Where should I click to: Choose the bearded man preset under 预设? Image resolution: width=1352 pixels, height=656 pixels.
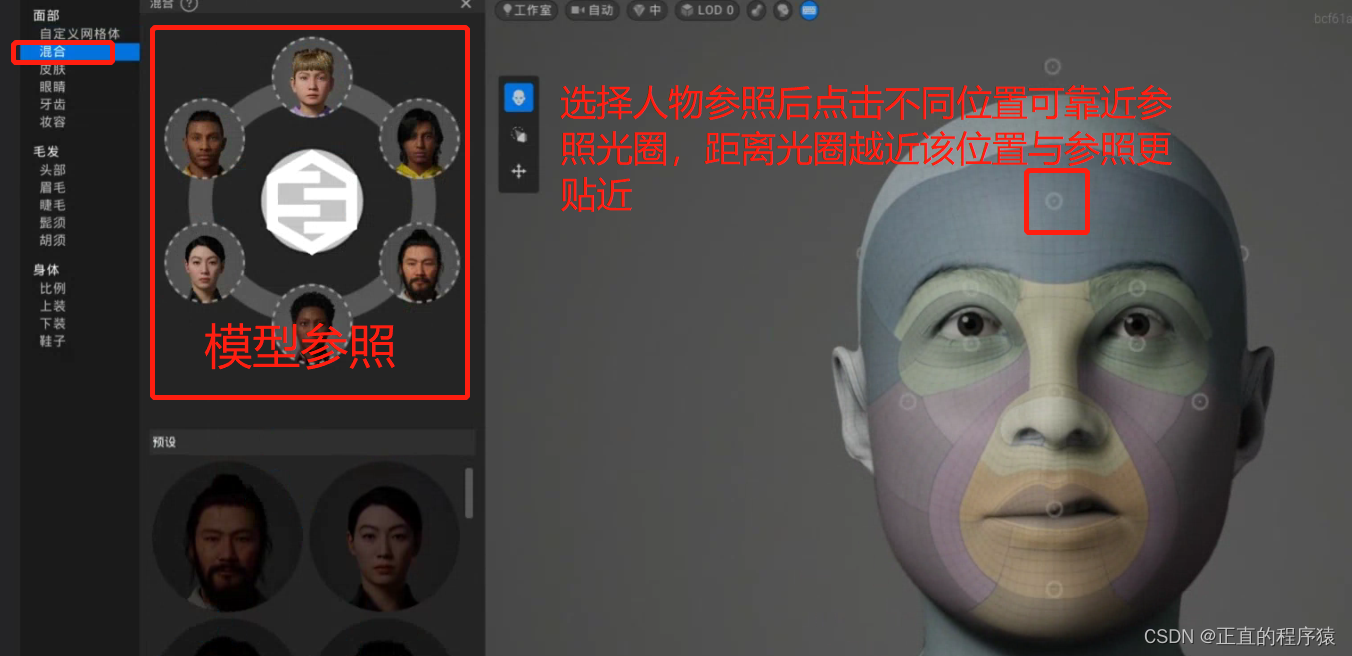(227, 537)
